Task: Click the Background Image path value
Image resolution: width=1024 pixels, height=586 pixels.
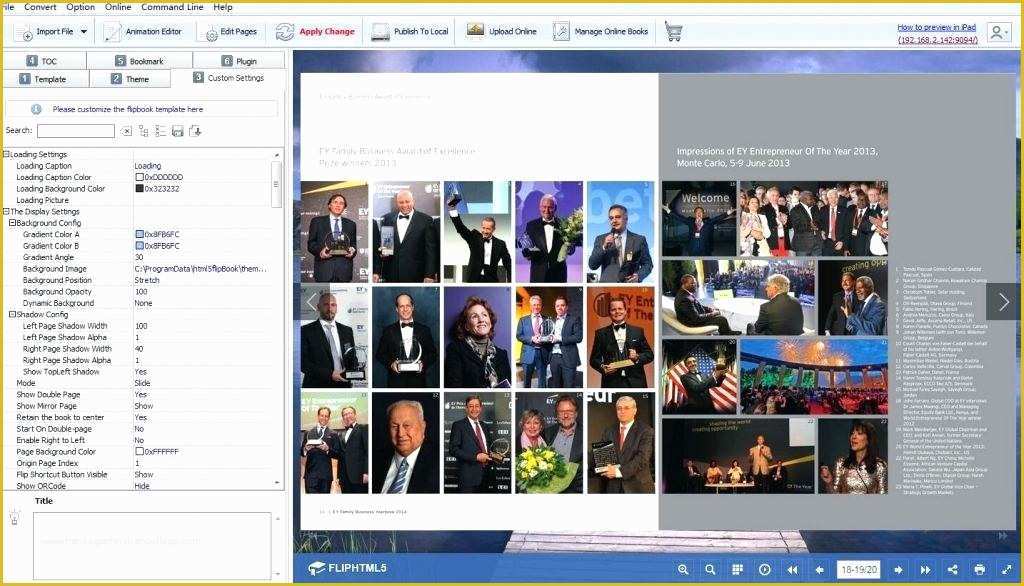Action: (200, 269)
